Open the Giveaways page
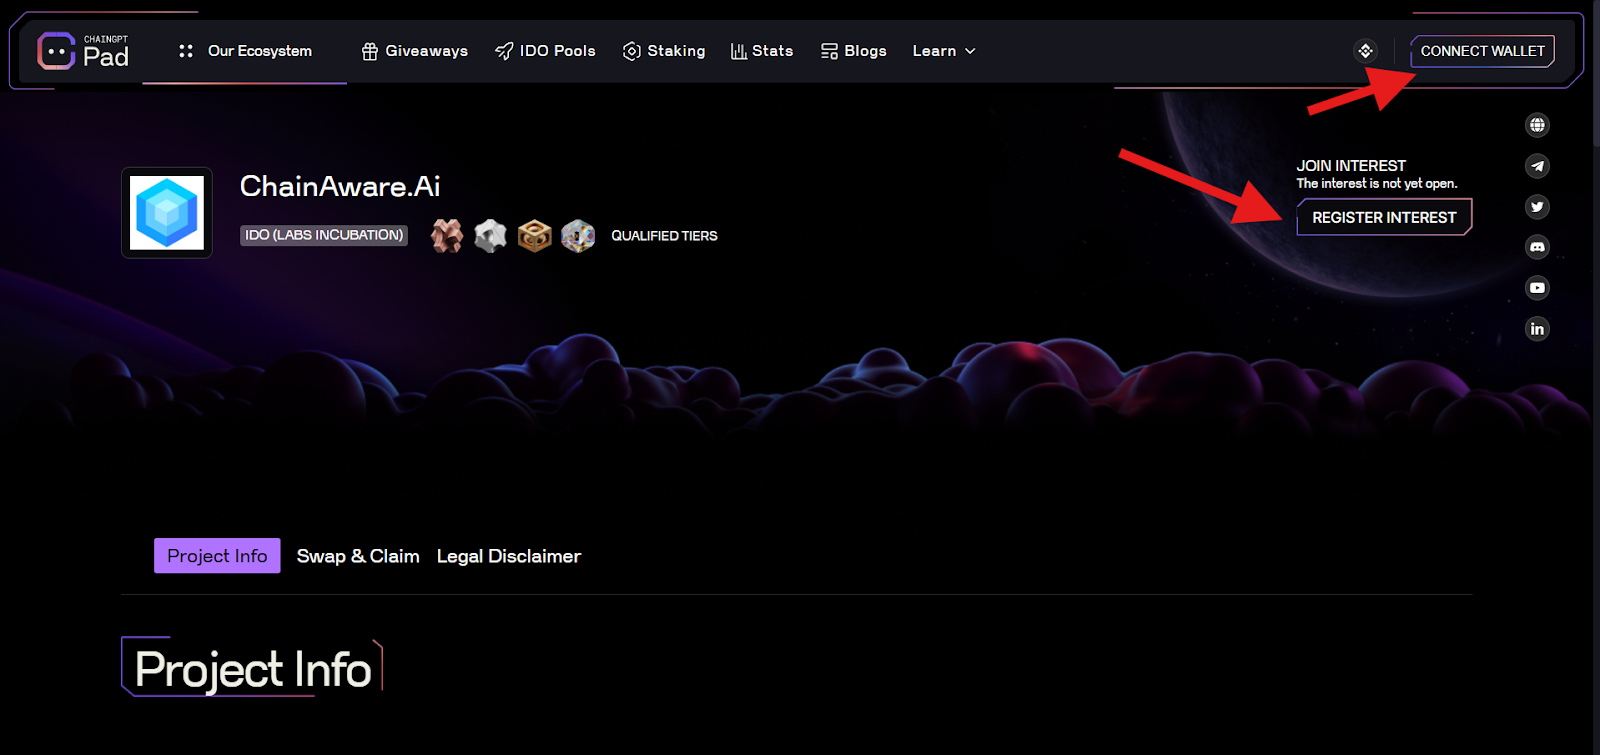The height and width of the screenshot is (755, 1600). tap(414, 51)
